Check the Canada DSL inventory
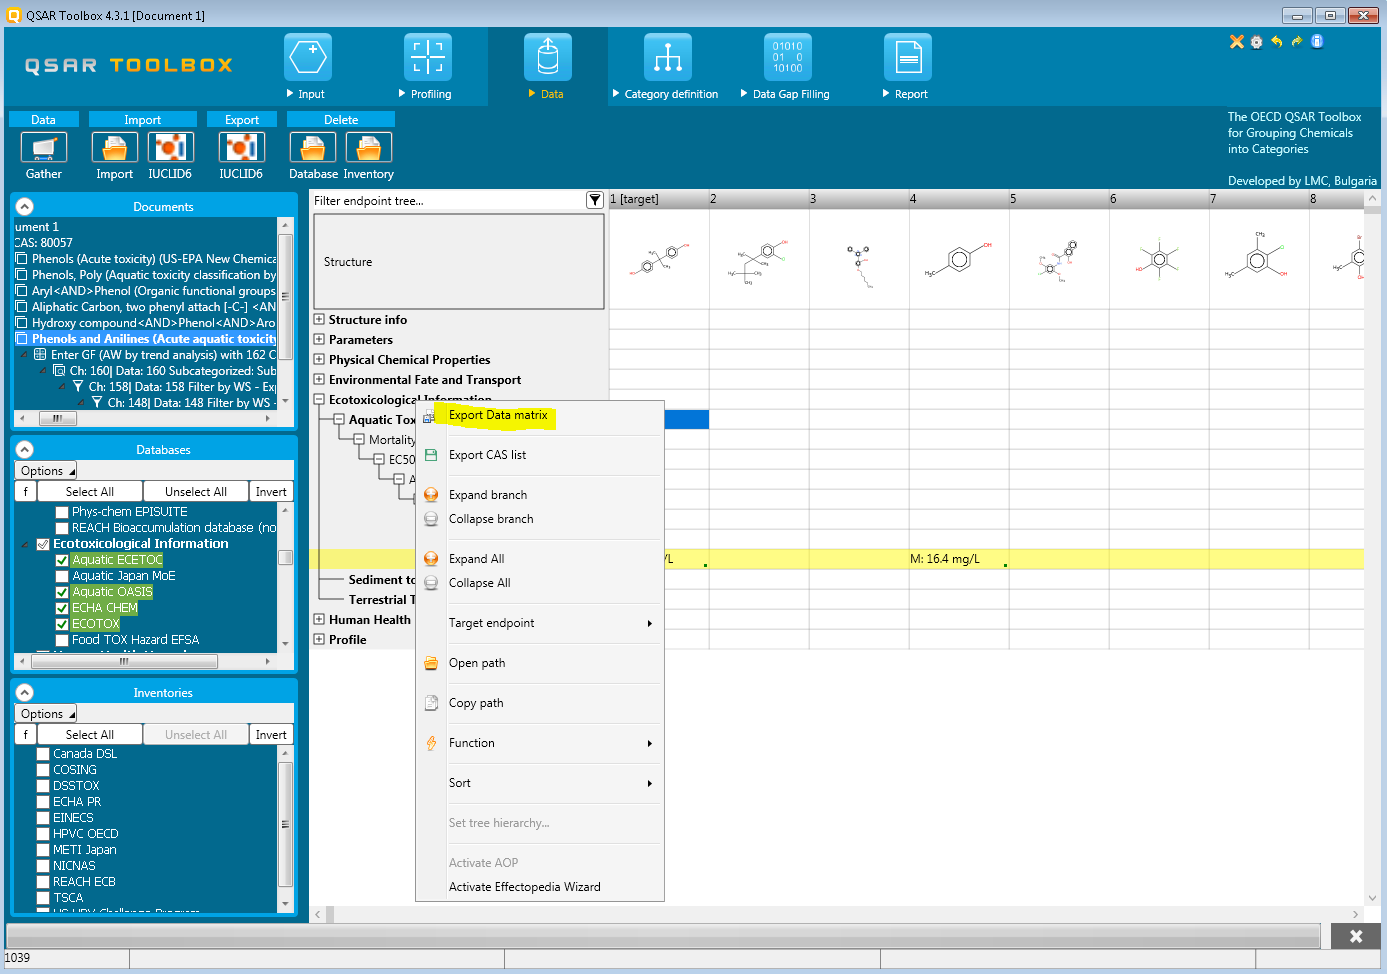1387x974 pixels. click(43, 755)
